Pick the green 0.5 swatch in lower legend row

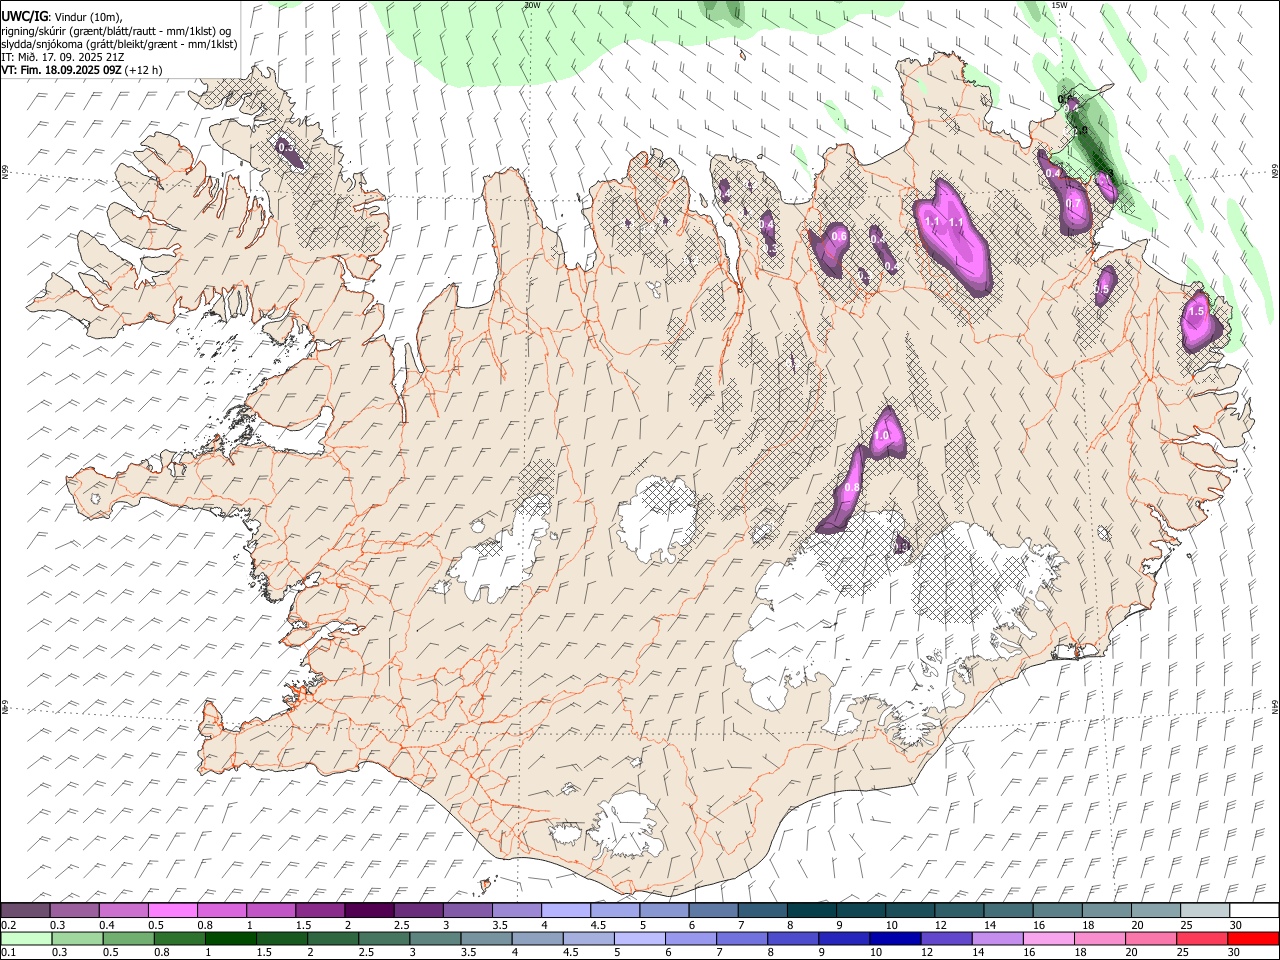point(128,939)
